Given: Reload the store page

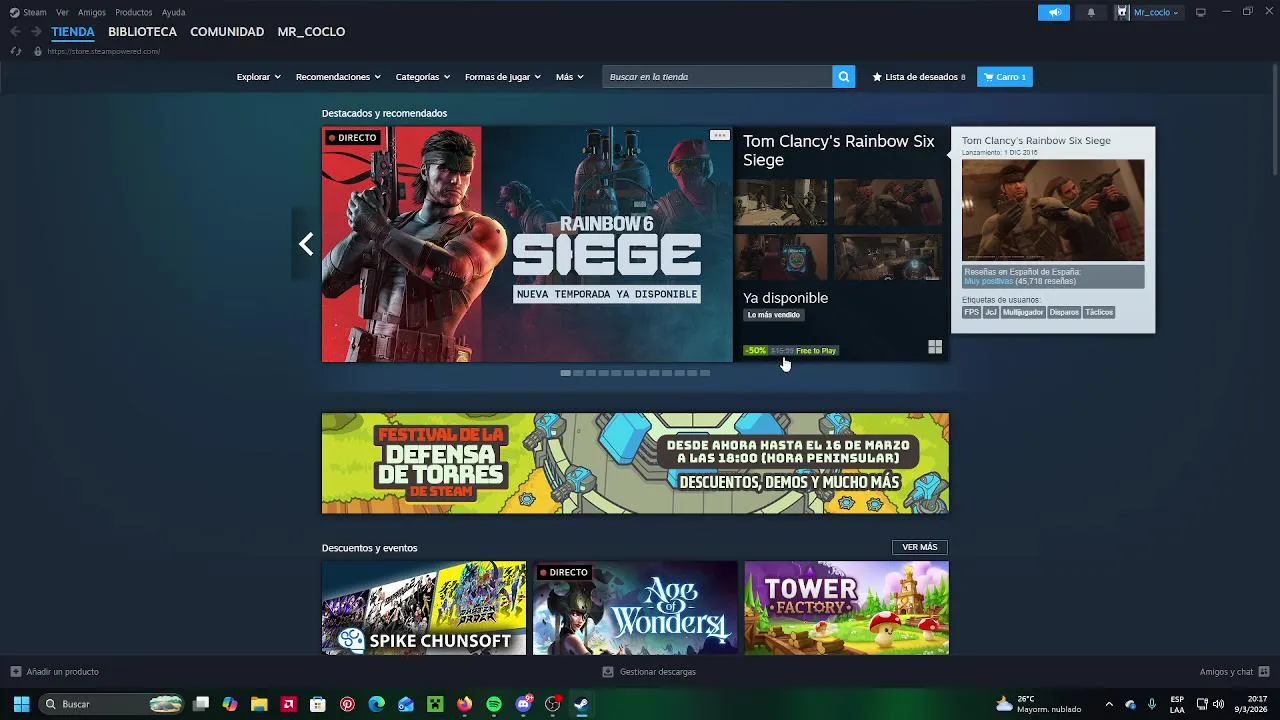Looking at the screenshot, I should [x=15, y=51].
